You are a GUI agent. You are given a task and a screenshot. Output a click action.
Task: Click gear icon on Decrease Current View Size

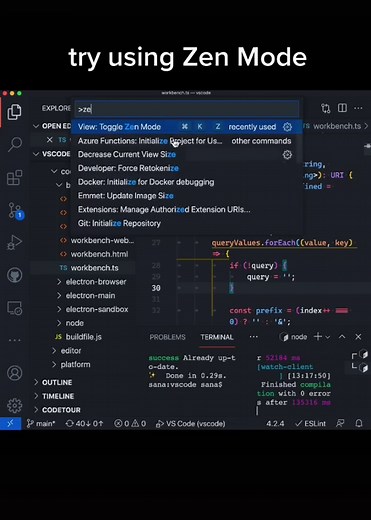click(x=287, y=155)
